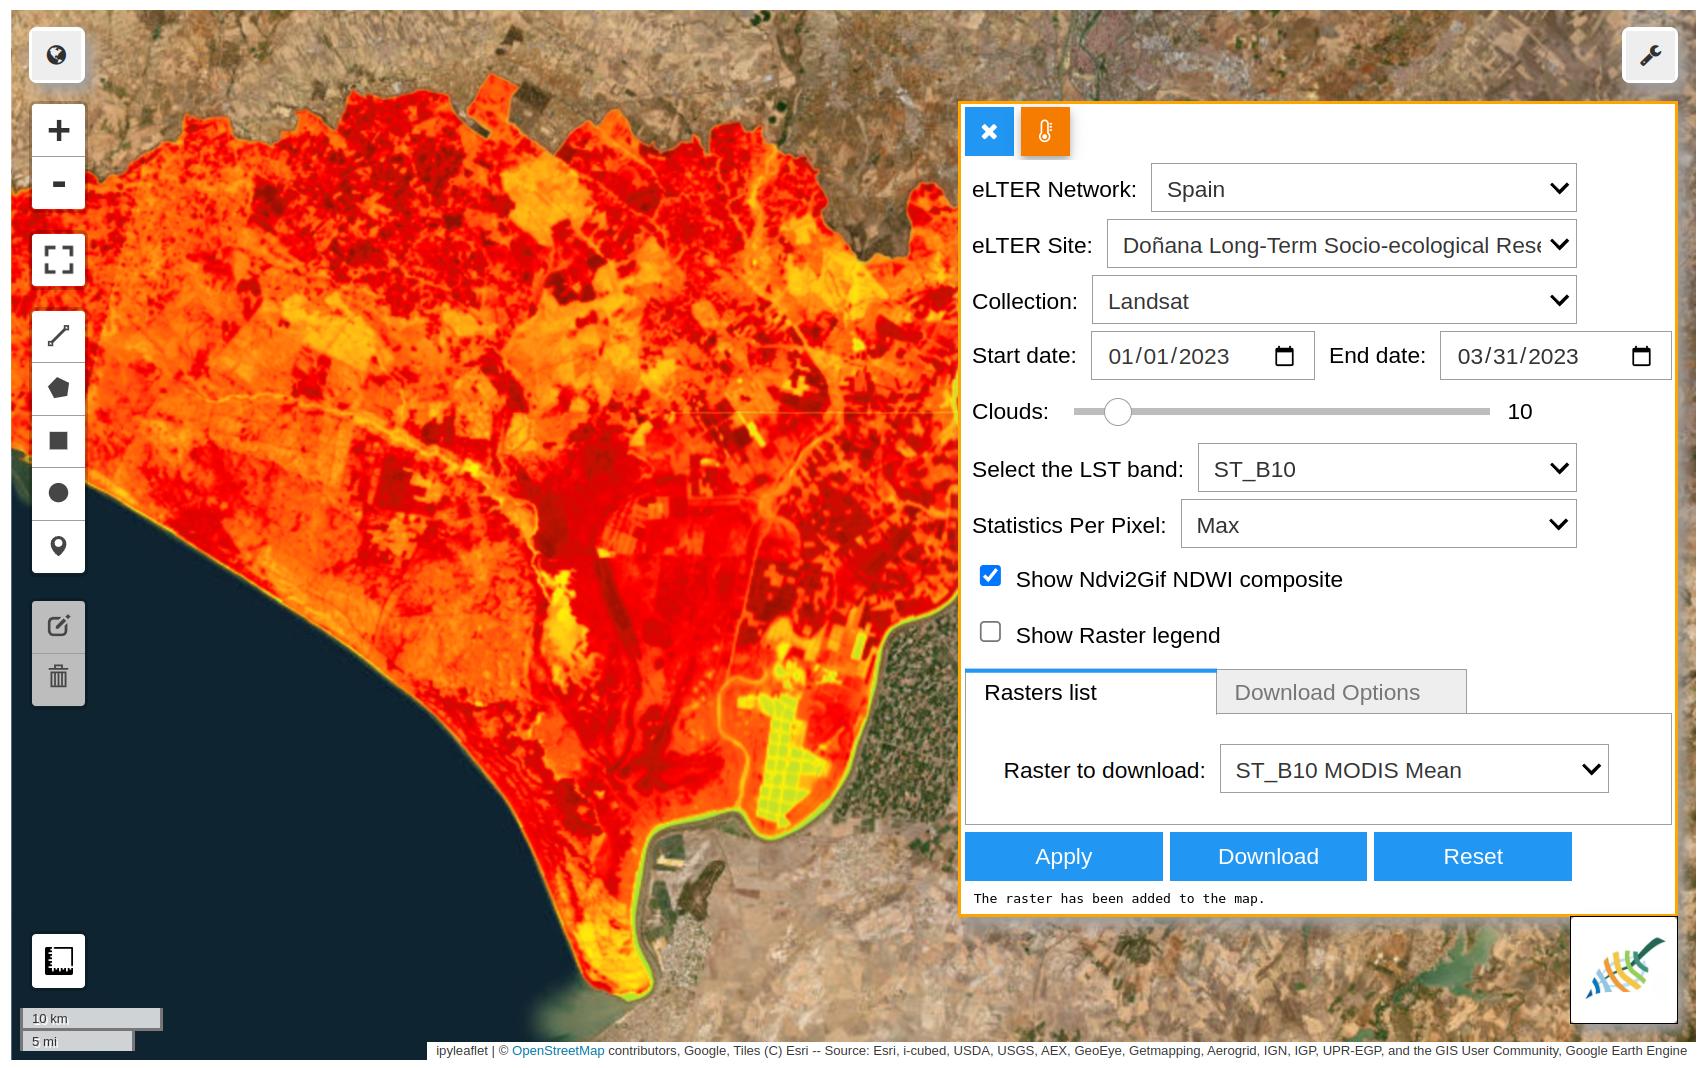
Task: Click the Clouds slider handle
Action: [1117, 411]
